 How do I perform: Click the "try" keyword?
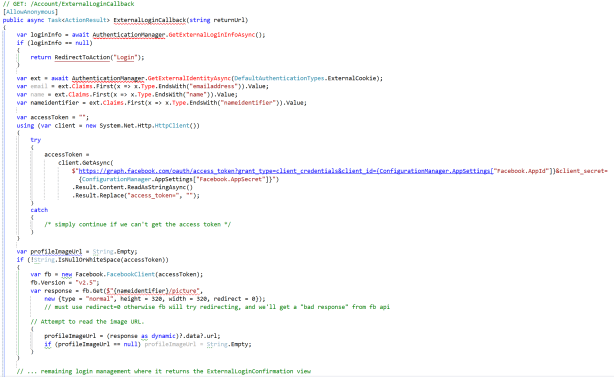(36, 140)
